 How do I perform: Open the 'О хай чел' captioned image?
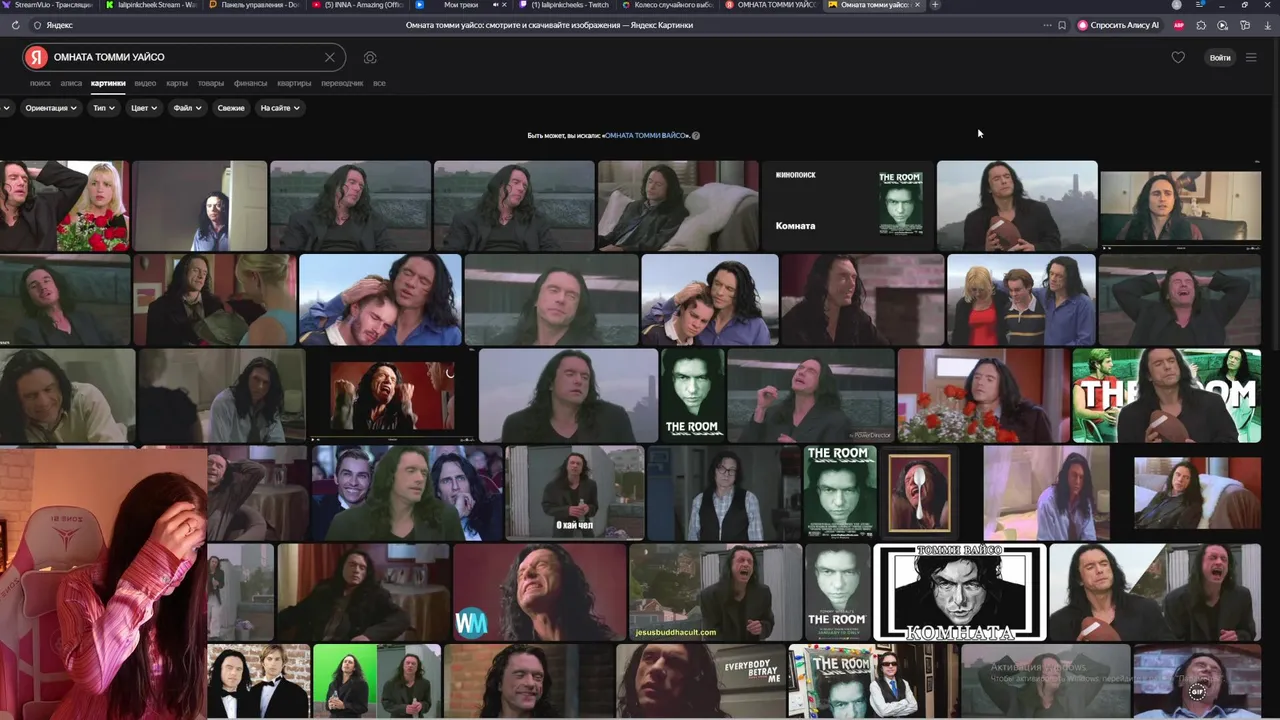(x=574, y=493)
